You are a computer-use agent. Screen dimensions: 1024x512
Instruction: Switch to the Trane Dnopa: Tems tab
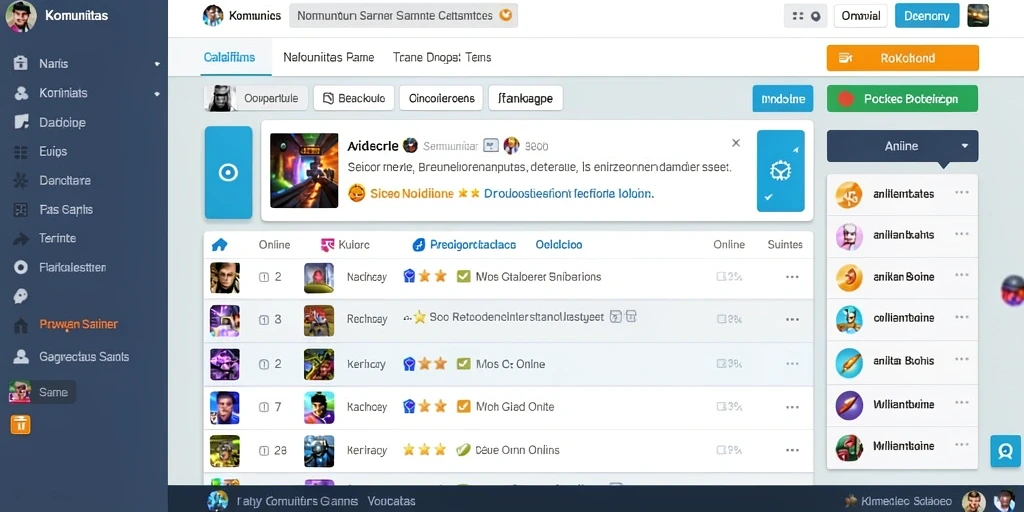(441, 57)
